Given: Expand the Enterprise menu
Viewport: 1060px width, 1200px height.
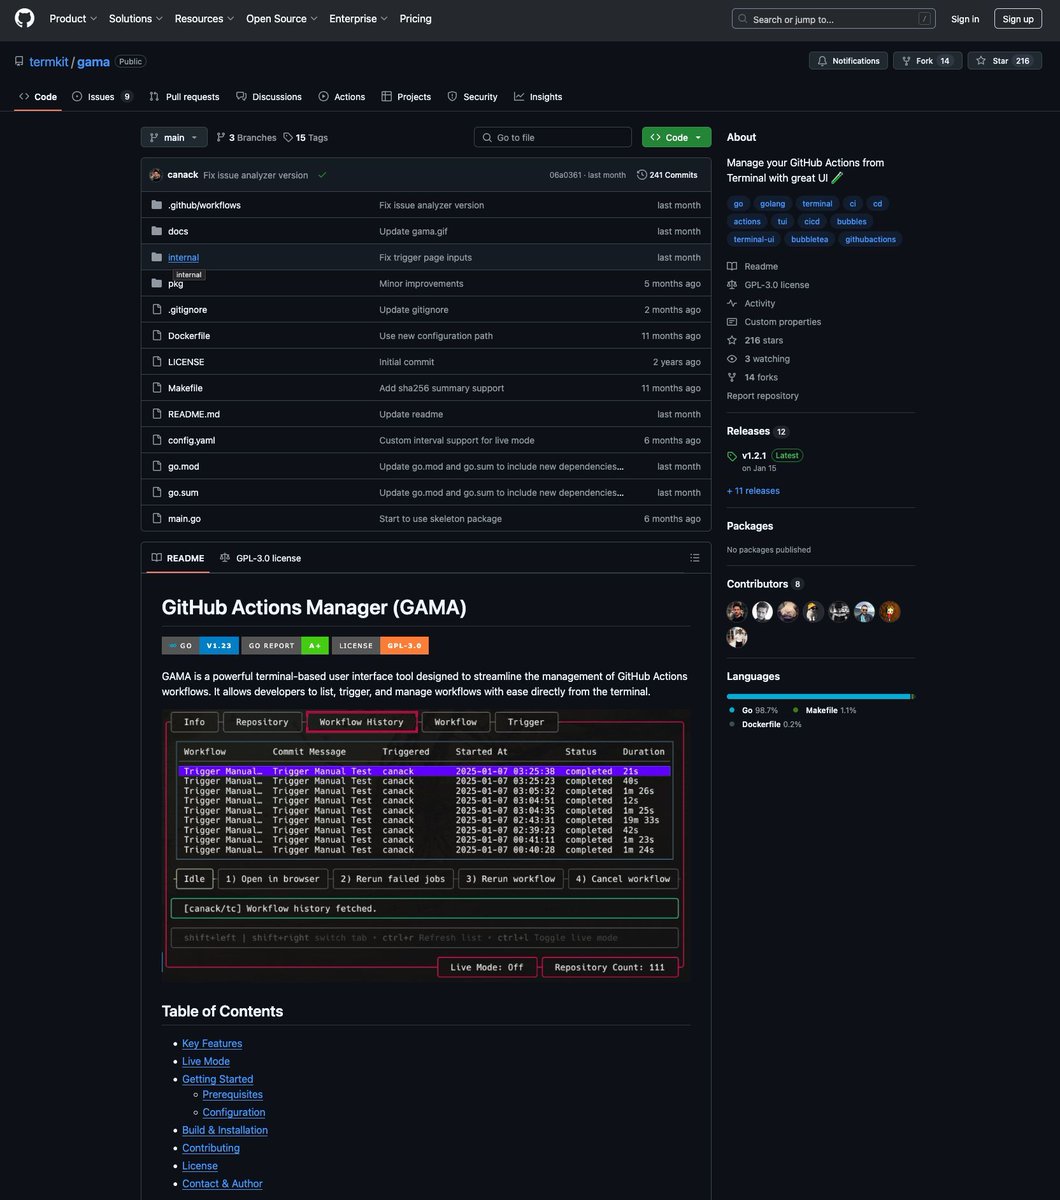Looking at the screenshot, I should (358, 18).
